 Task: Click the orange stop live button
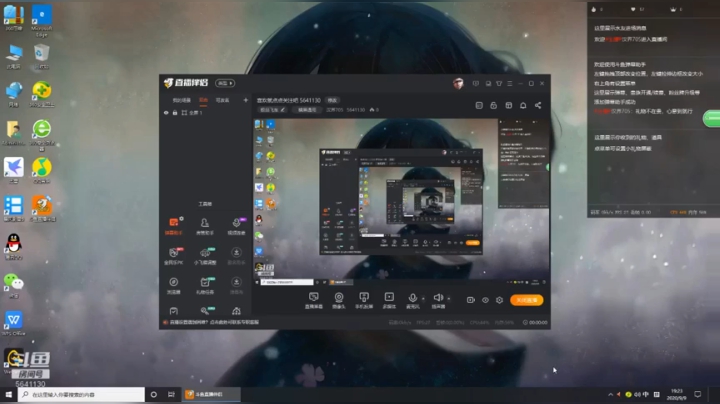click(527, 300)
